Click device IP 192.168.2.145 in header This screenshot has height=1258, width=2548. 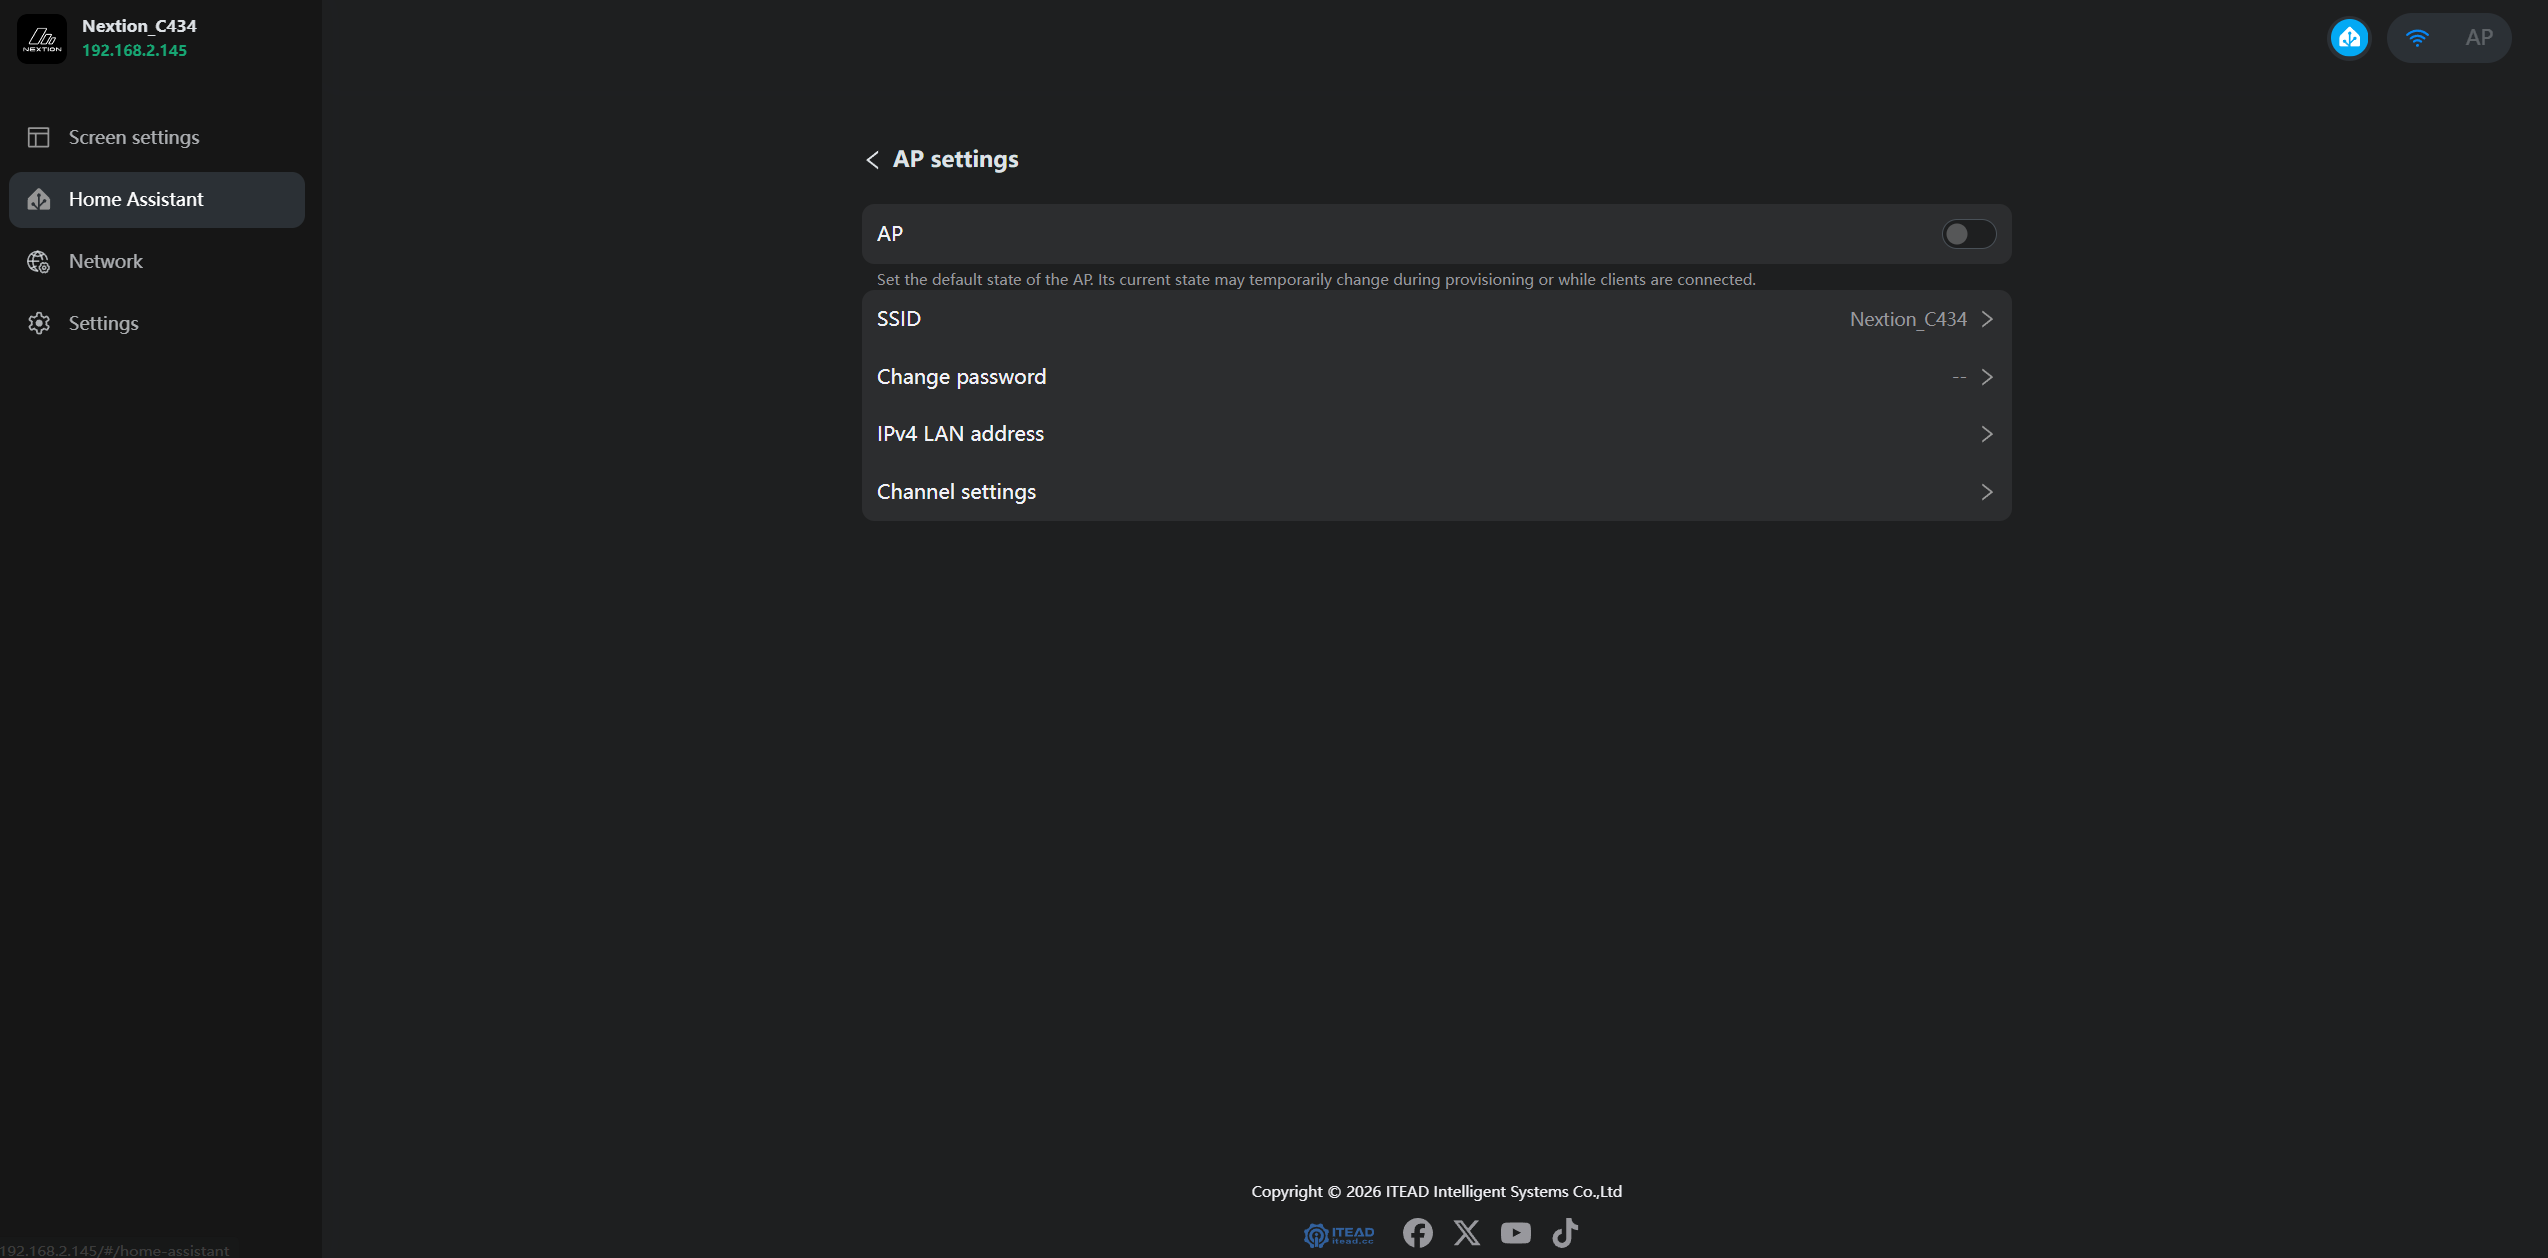coord(134,51)
